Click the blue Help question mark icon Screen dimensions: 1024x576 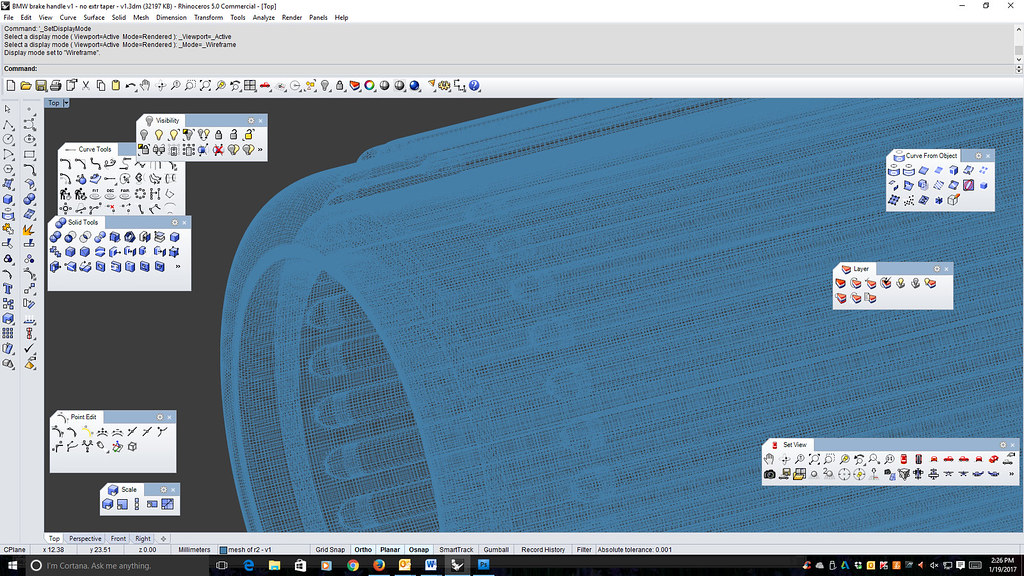475,86
